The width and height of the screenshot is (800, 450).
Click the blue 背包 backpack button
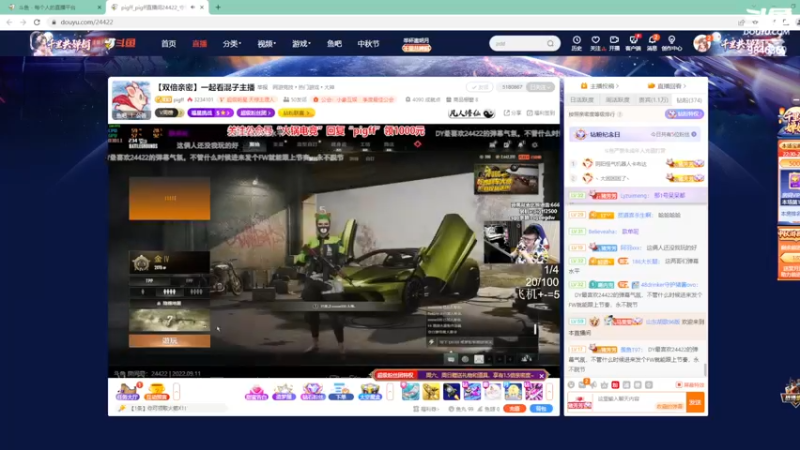pyautogui.click(x=541, y=409)
